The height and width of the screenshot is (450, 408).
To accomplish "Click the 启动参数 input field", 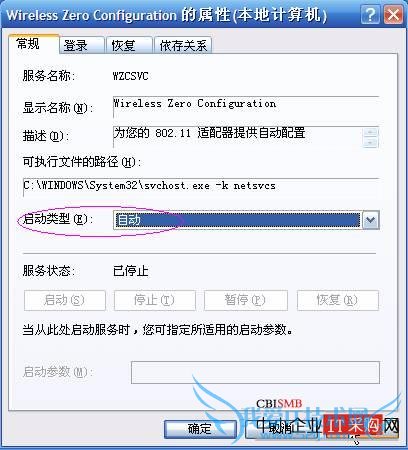I will tap(255, 372).
